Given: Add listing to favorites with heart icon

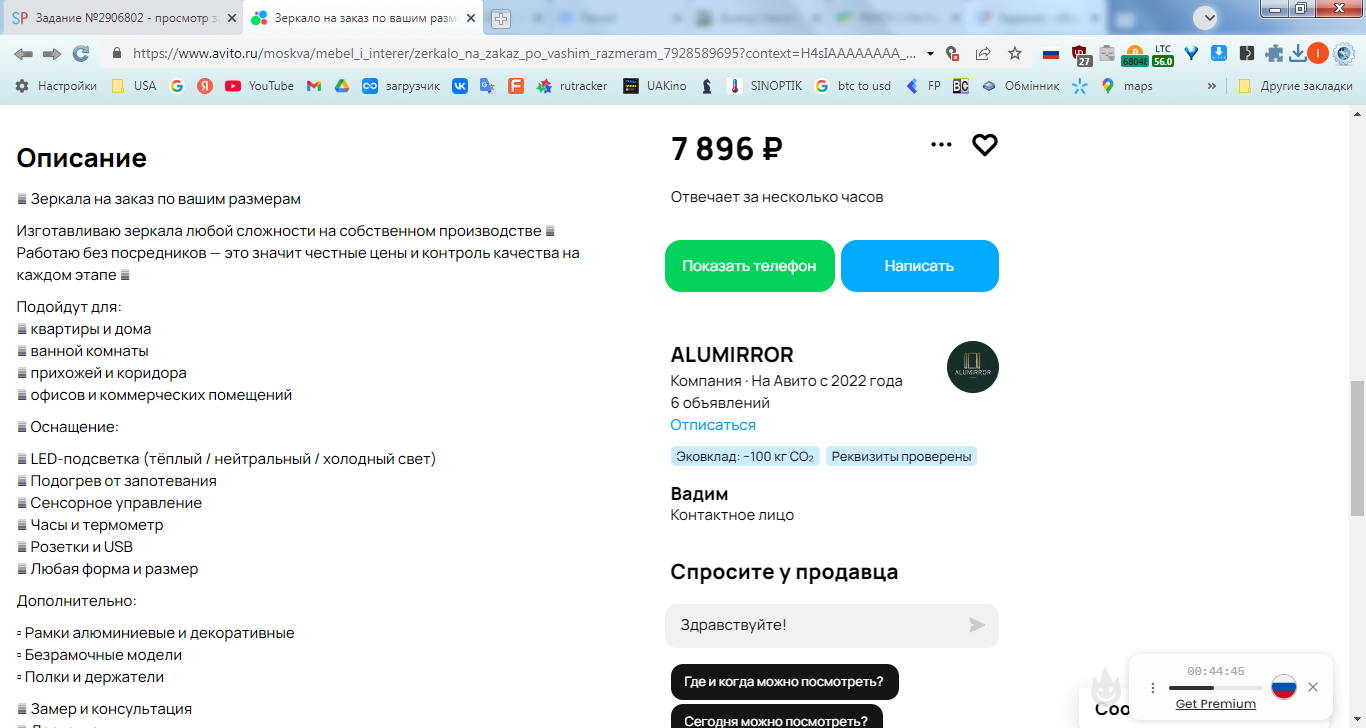Looking at the screenshot, I should [x=985, y=145].
